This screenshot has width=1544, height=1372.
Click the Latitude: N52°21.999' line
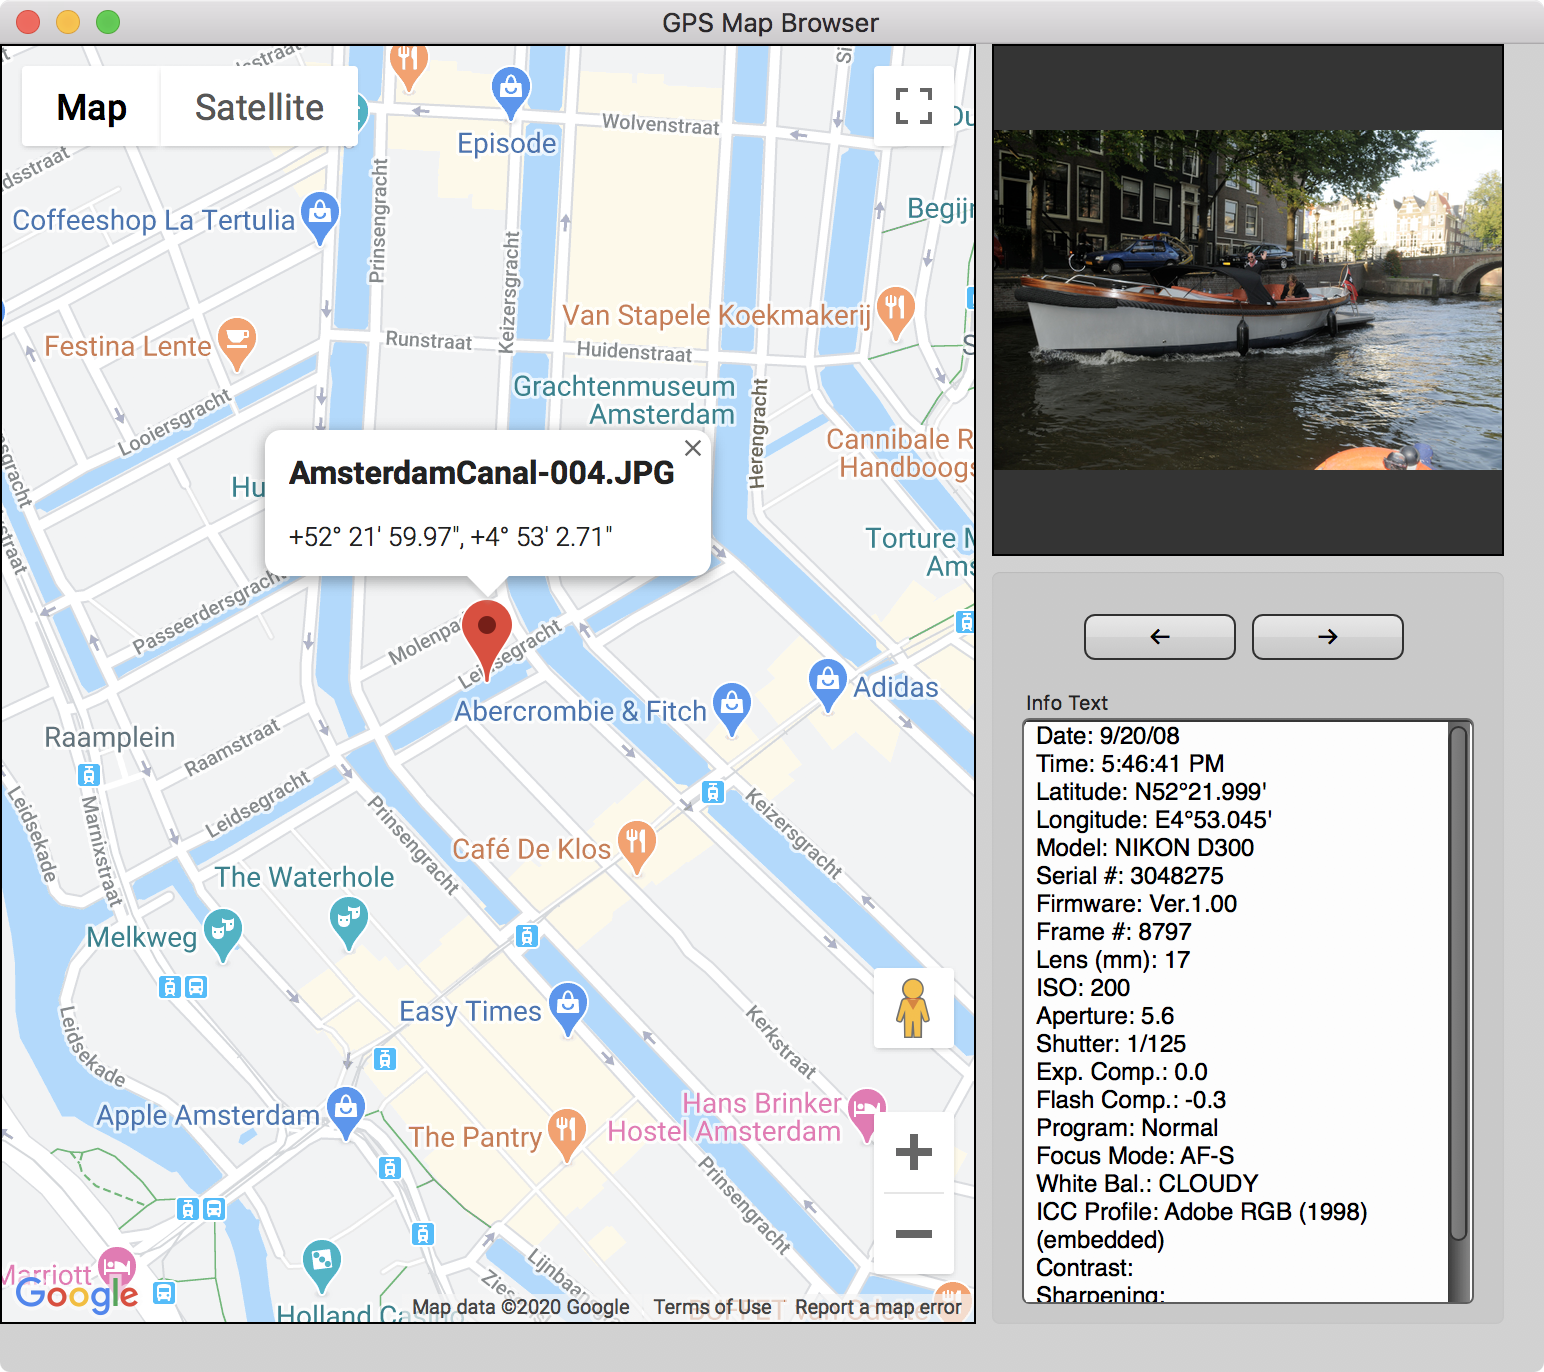(1152, 792)
